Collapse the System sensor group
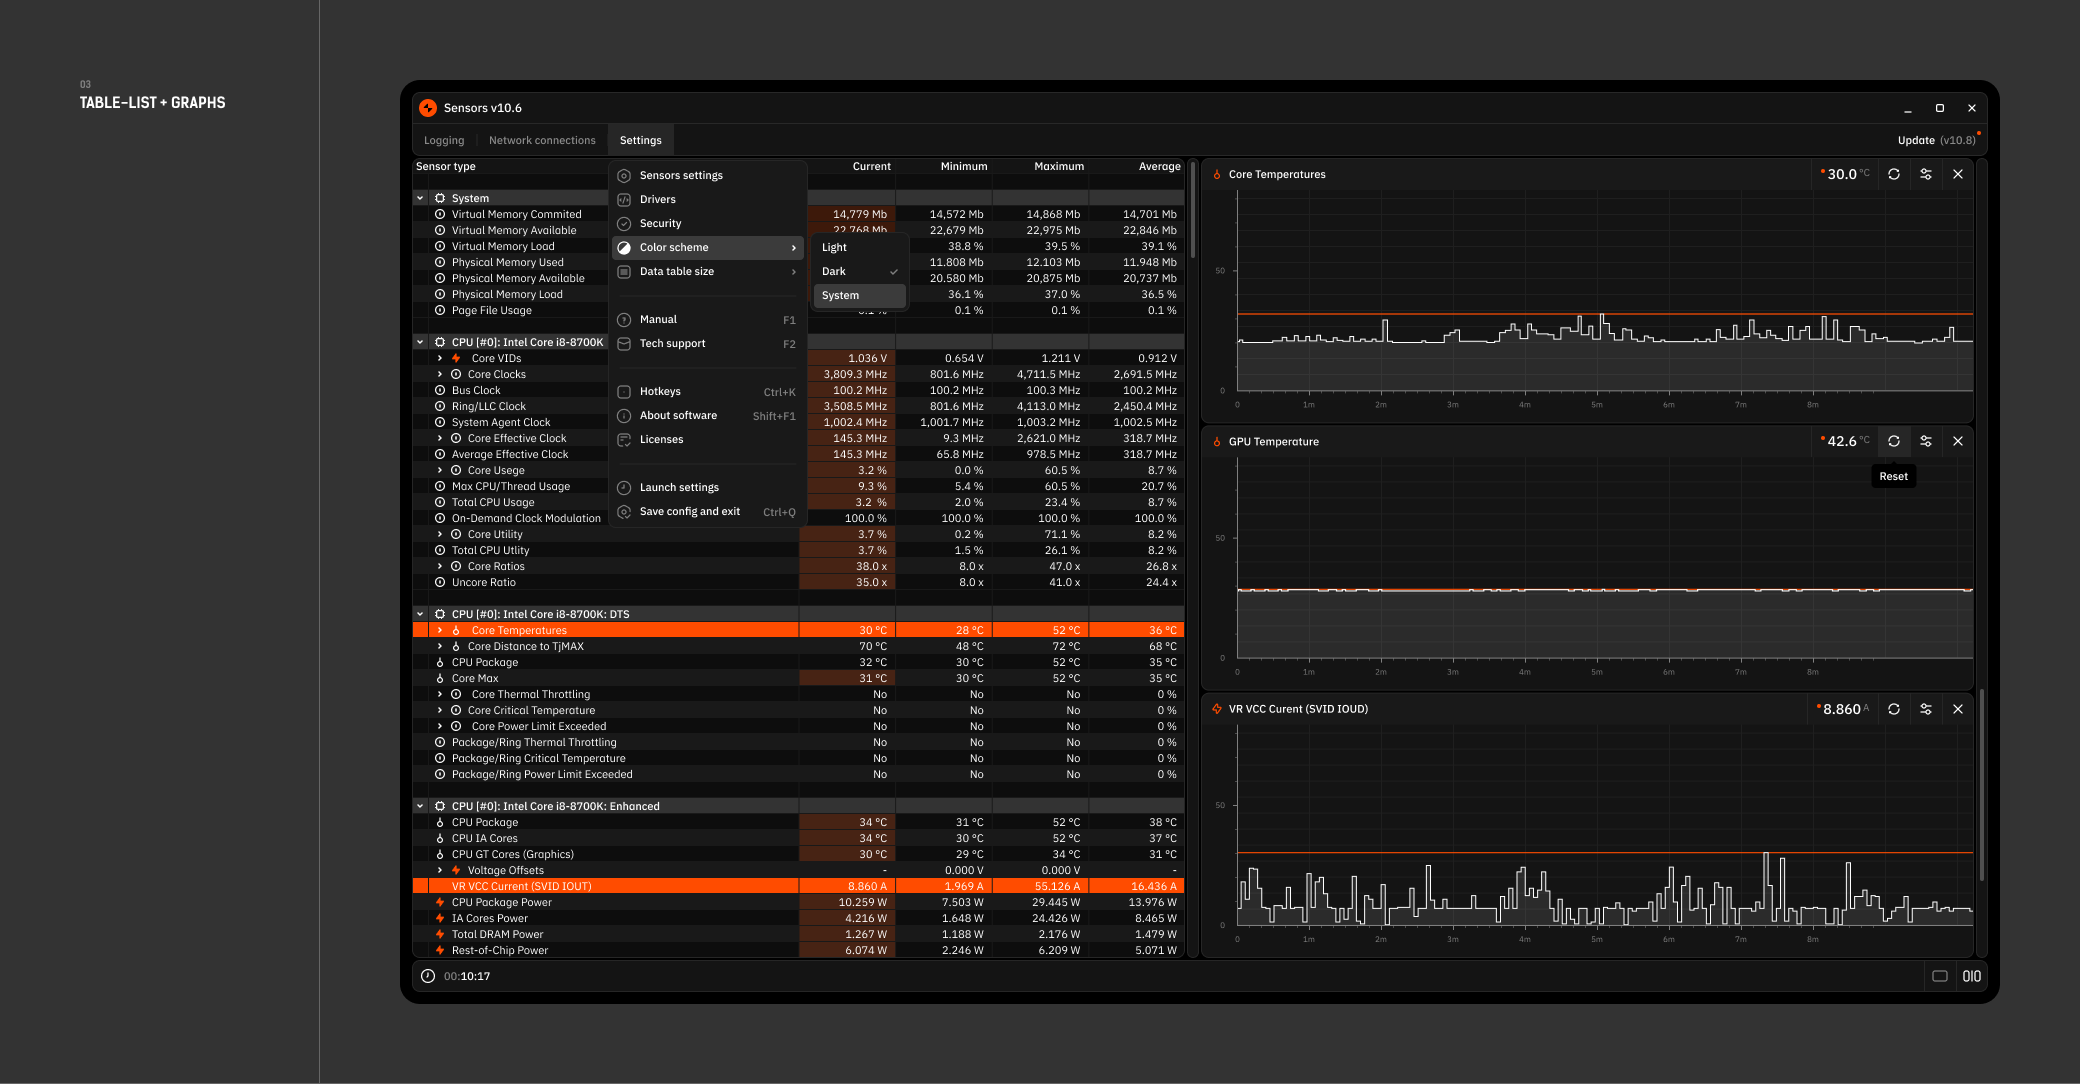 420,198
